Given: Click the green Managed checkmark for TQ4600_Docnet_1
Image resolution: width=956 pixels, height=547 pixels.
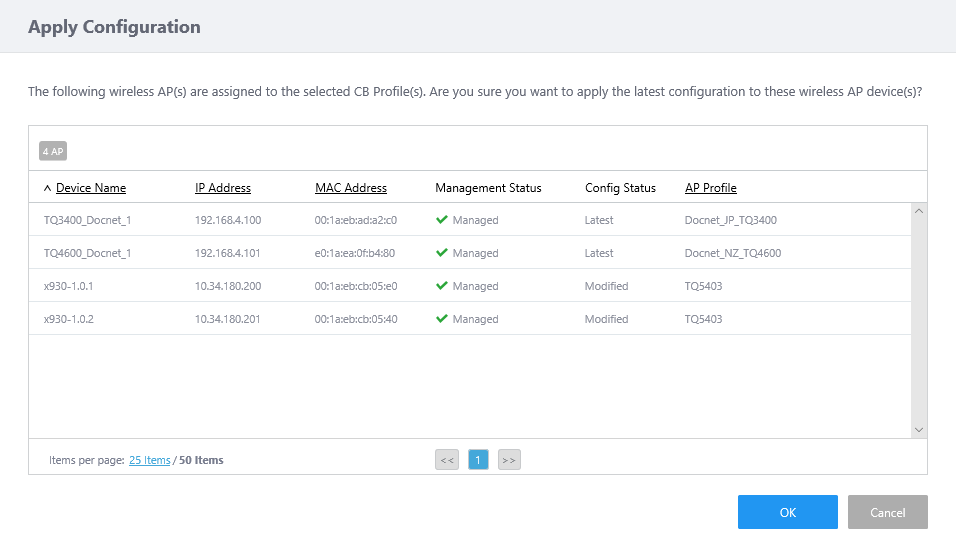Looking at the screenshot, I should coord(441,253).
